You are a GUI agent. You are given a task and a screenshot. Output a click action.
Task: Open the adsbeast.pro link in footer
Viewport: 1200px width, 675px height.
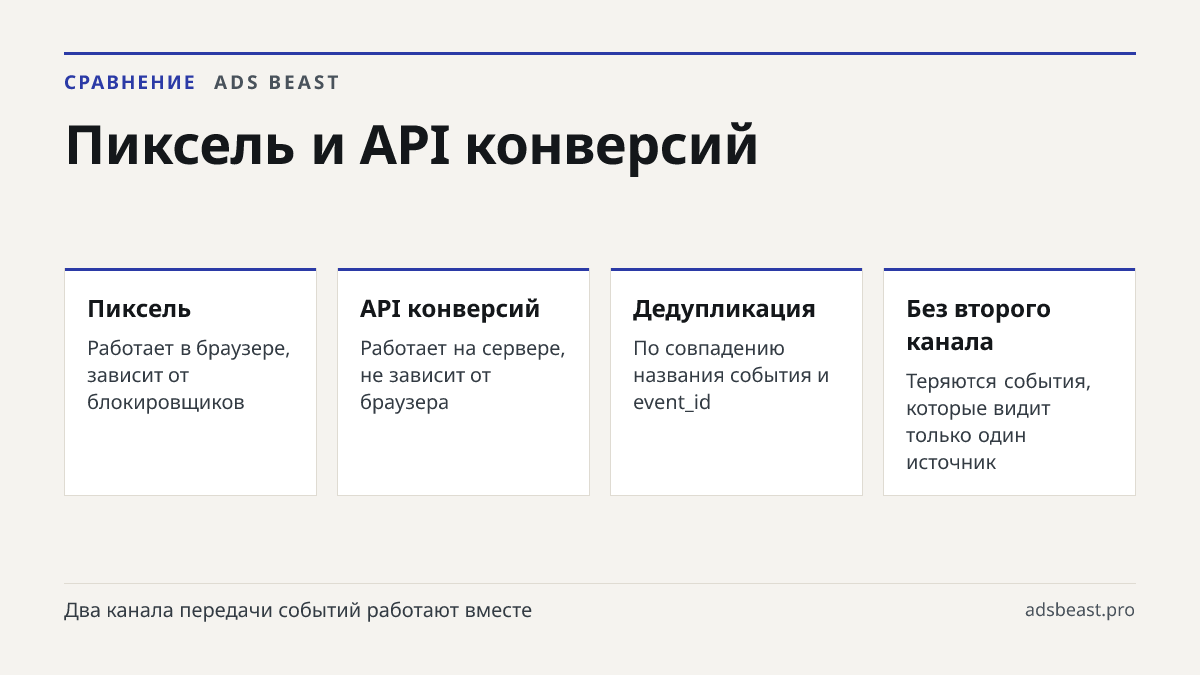click(x=1080, y=610)
